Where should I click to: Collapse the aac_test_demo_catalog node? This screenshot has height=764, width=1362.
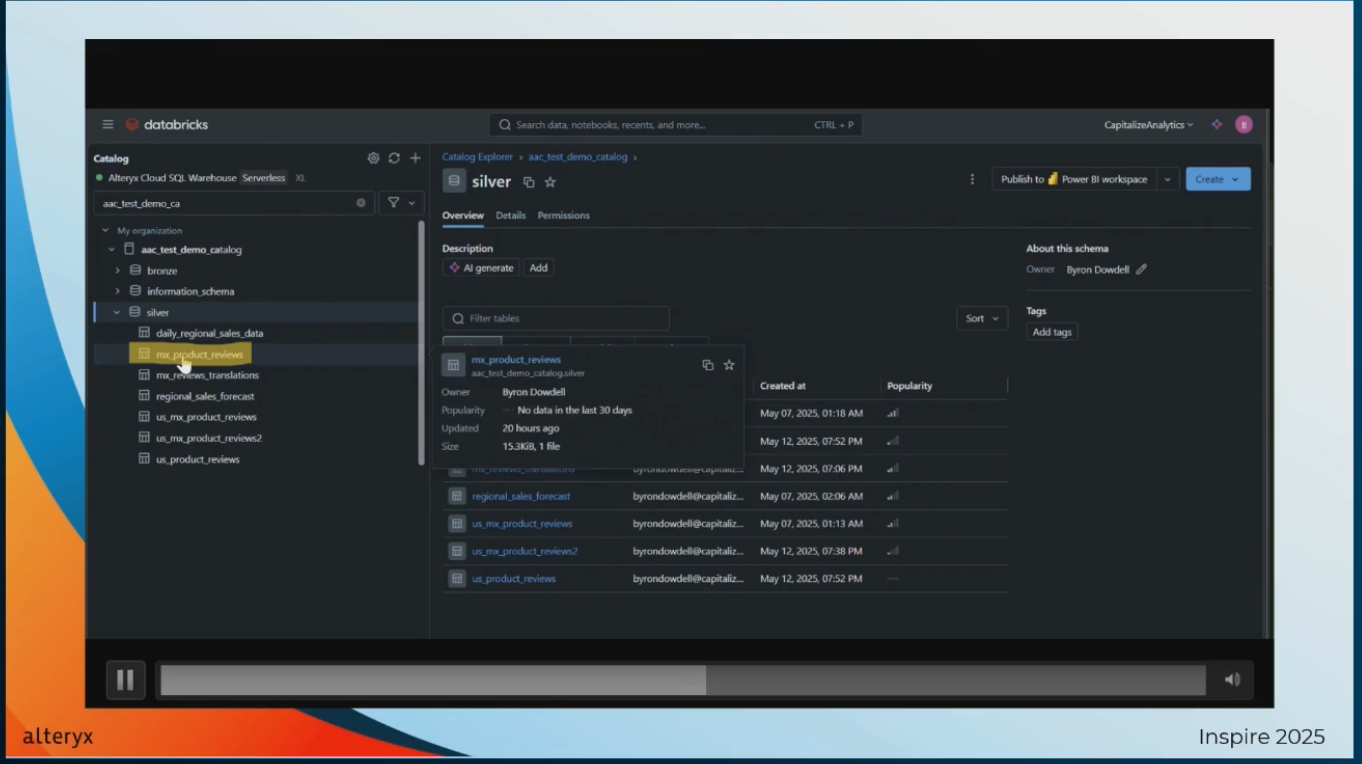[112, 249]
